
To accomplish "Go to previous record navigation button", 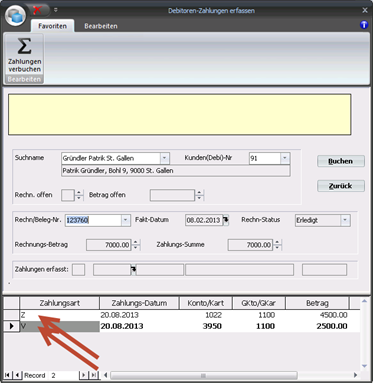I will point(17,375).
